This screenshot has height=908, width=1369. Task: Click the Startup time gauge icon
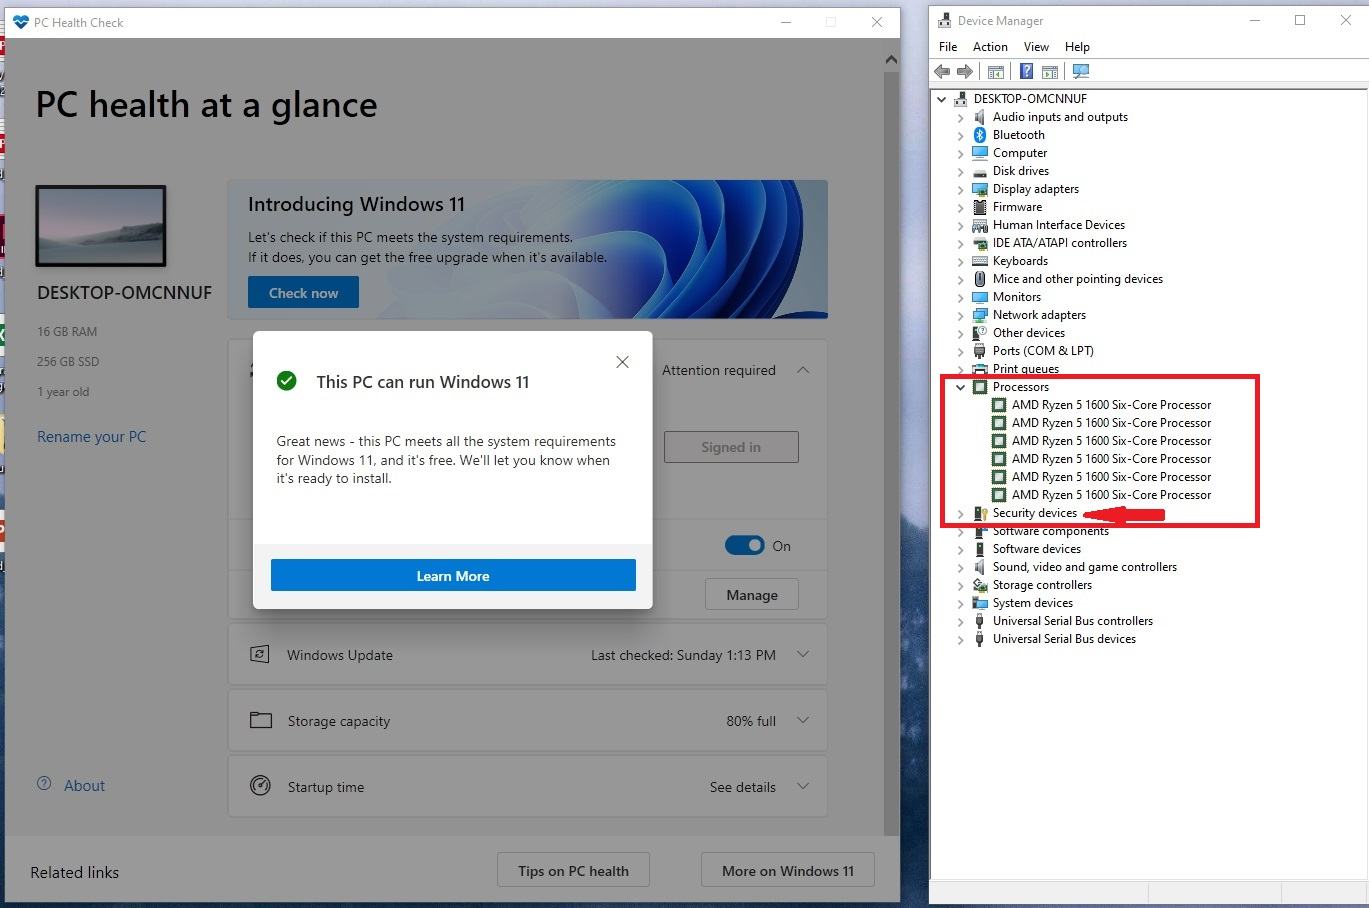(x=260, y=785)
